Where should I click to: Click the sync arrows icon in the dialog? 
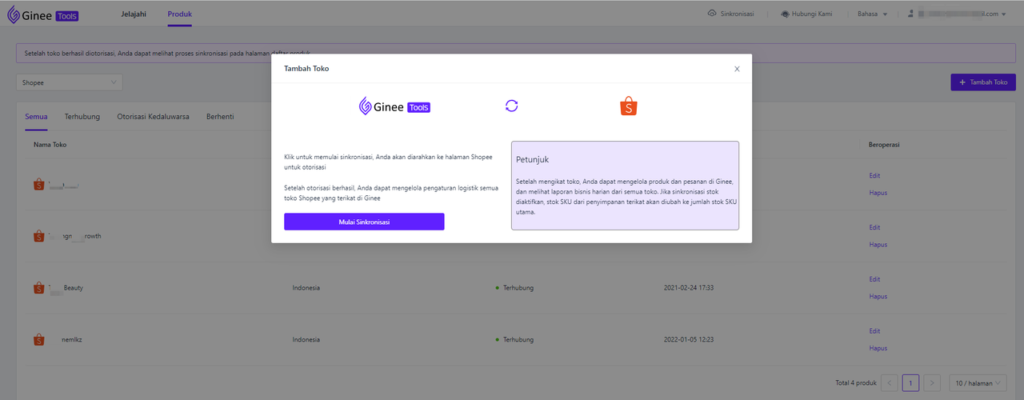[512, 106]
